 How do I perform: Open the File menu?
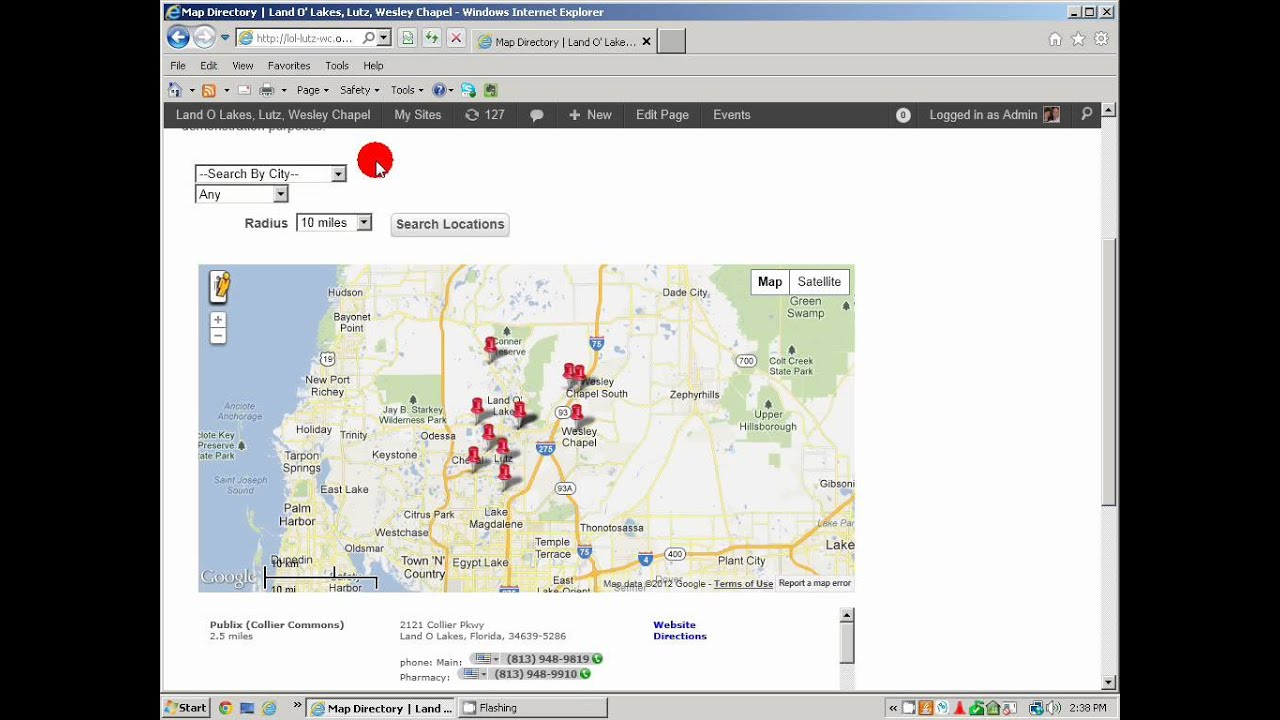pos(178,65)
